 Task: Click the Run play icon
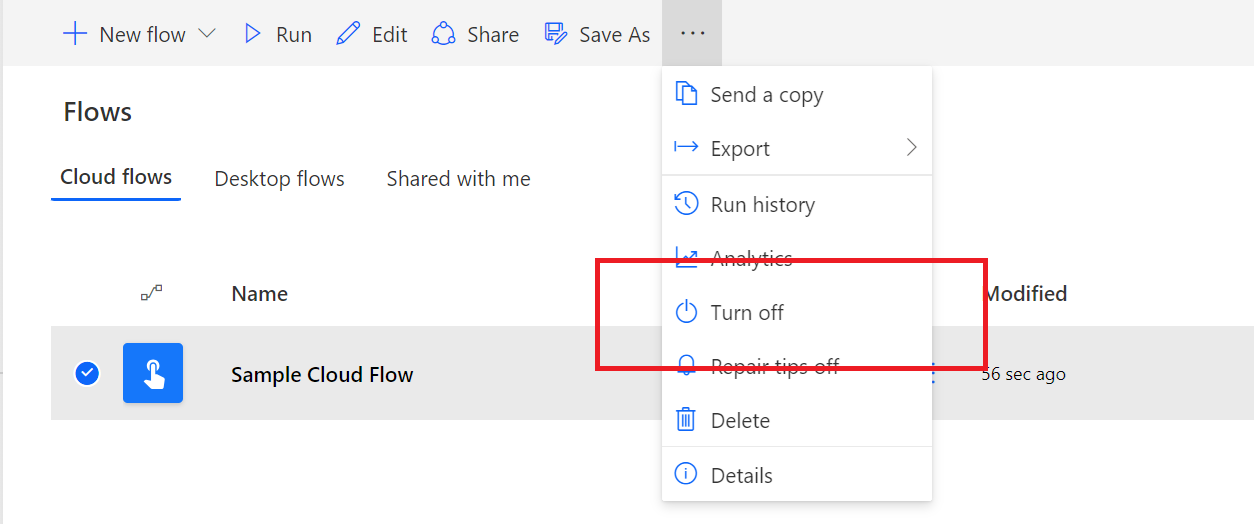tap(253, 34)
